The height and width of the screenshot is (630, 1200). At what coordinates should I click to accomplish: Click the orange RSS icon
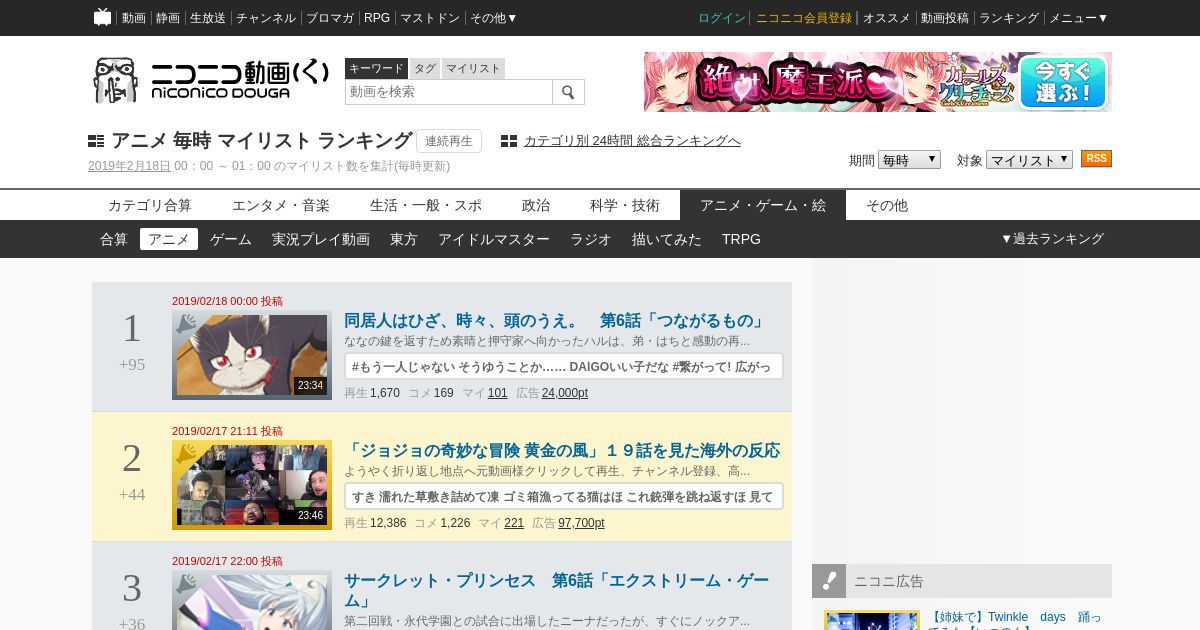coord(1096,159)
